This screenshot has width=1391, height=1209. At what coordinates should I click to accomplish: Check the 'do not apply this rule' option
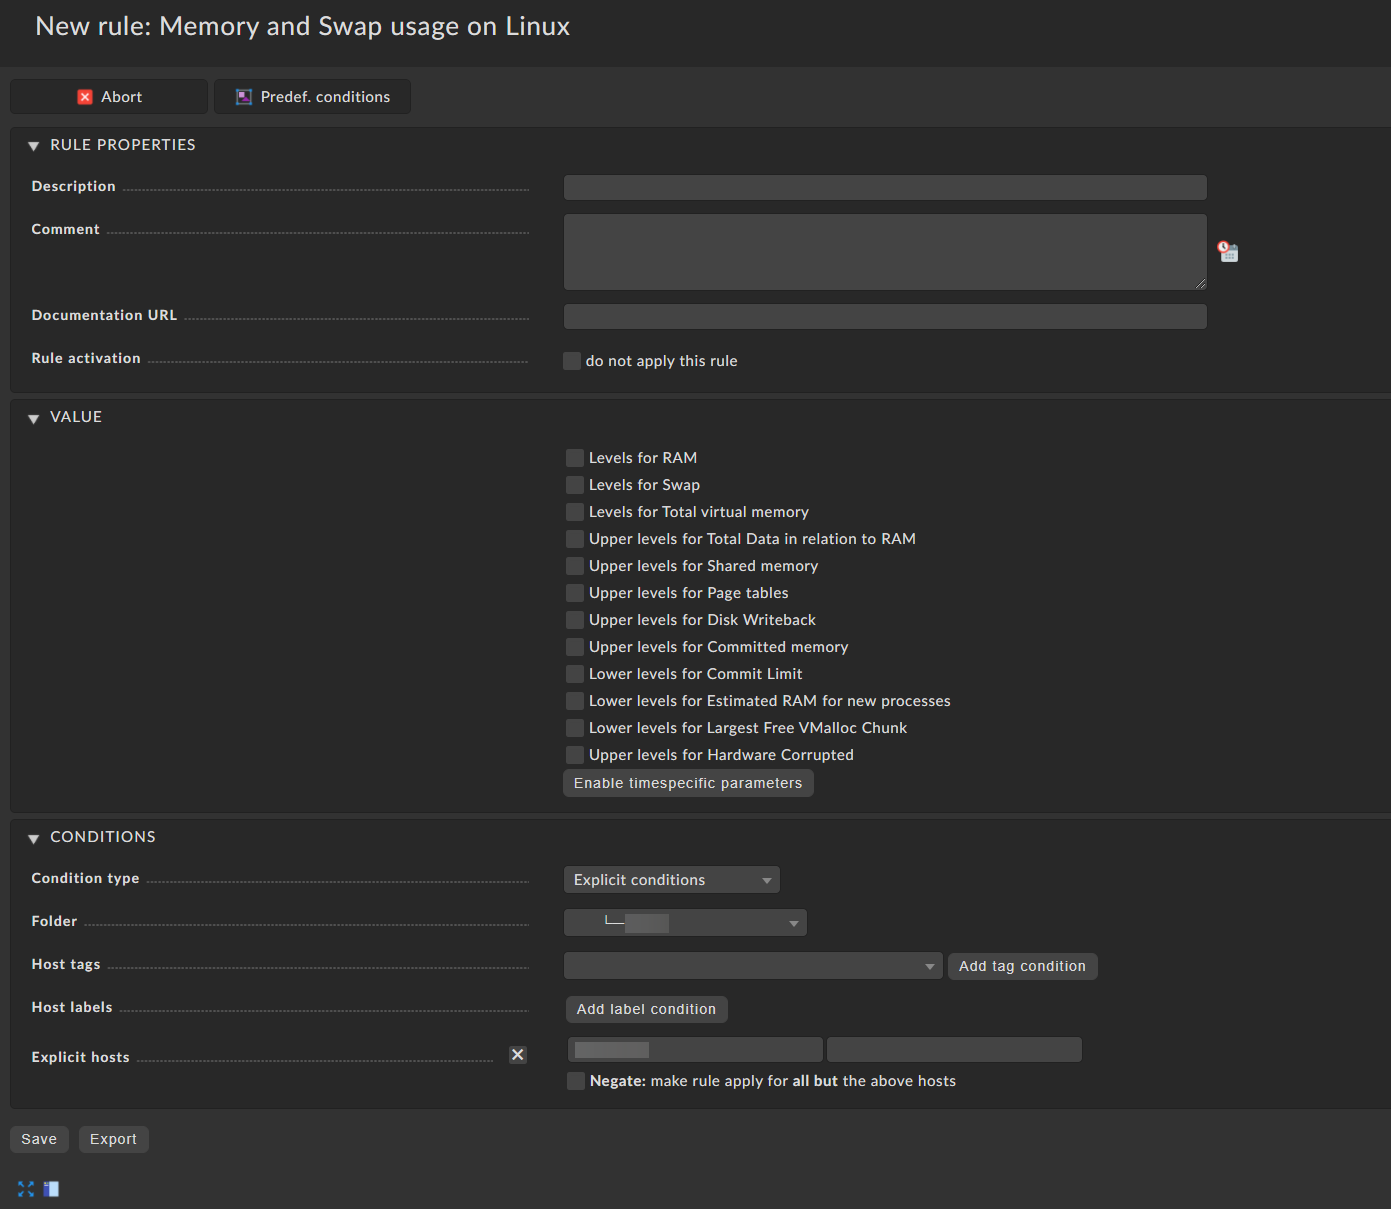(572, 360)
